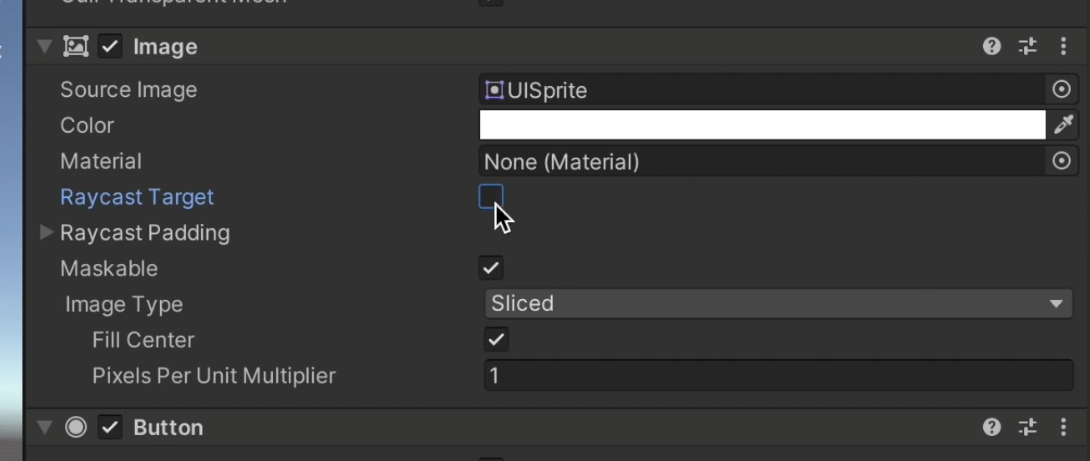Pick color with the eyedropper tool
This screenshot has height=461, width=1090.
pos(1063,125)
